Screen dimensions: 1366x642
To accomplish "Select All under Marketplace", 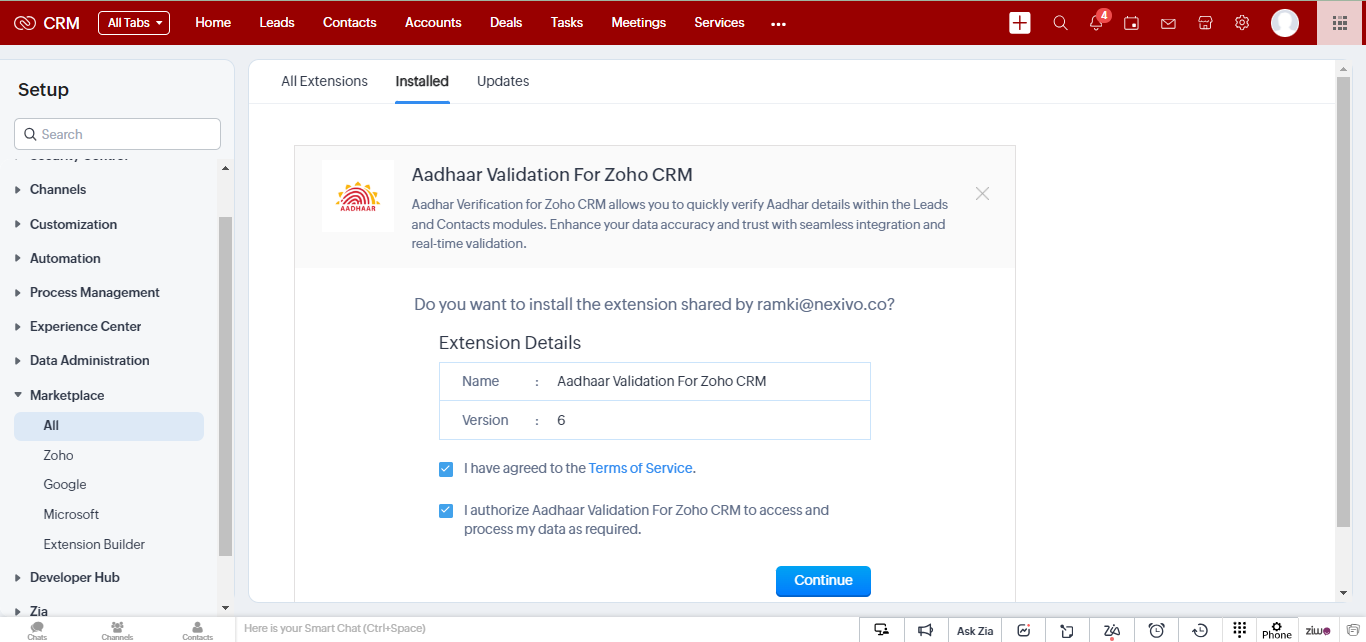I will 109,426.
